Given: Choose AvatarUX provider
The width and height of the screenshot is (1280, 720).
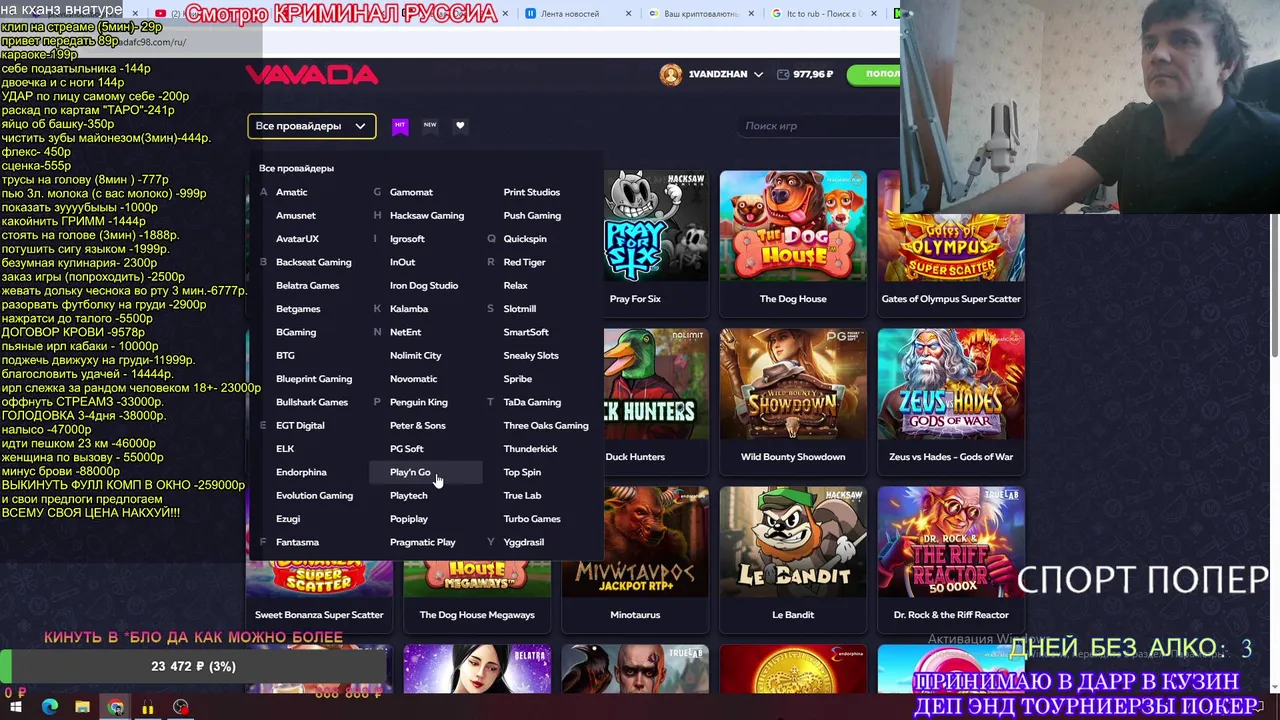Looking at the screenshot, I should (297, 239).
